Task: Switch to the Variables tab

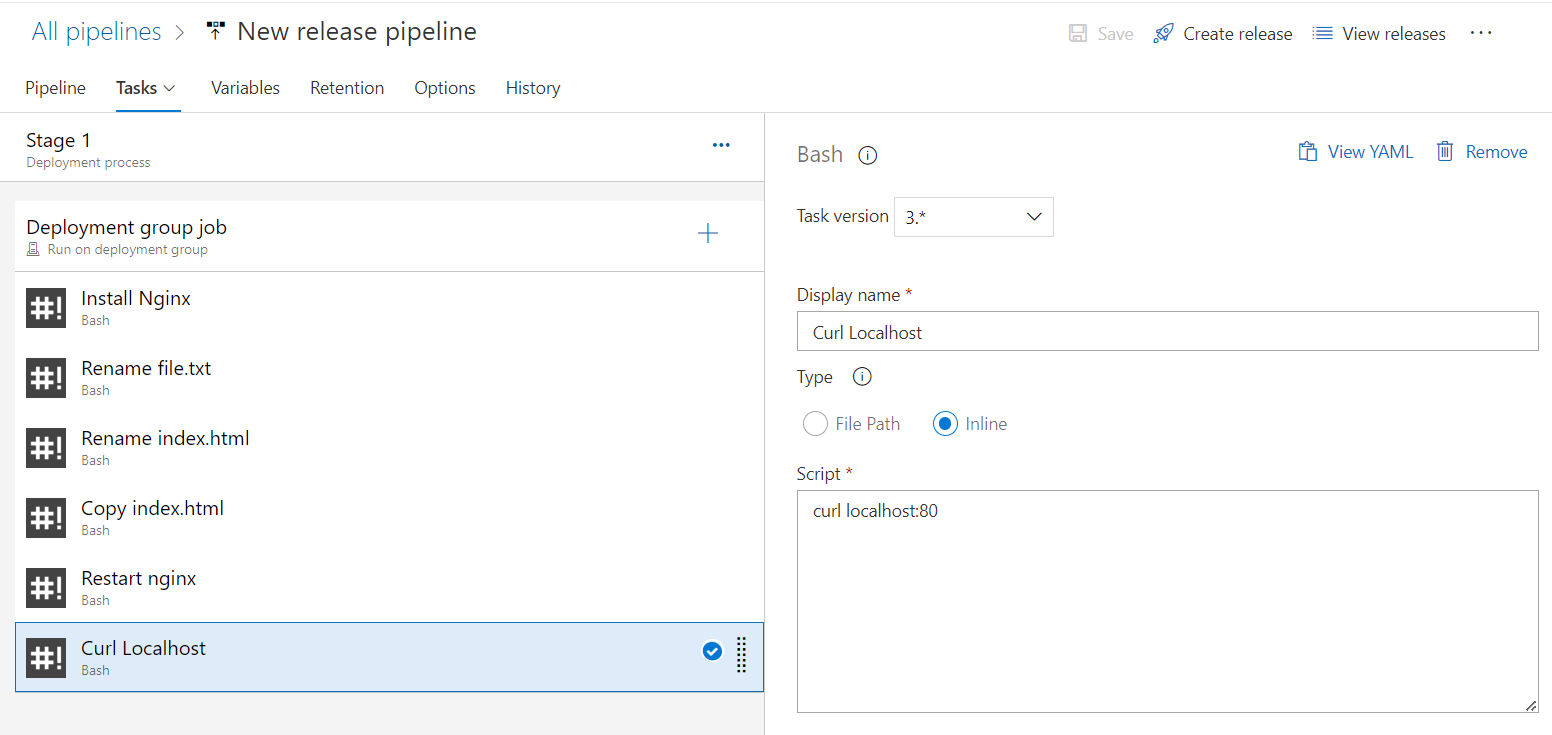Action: click(x=245, y=88)
